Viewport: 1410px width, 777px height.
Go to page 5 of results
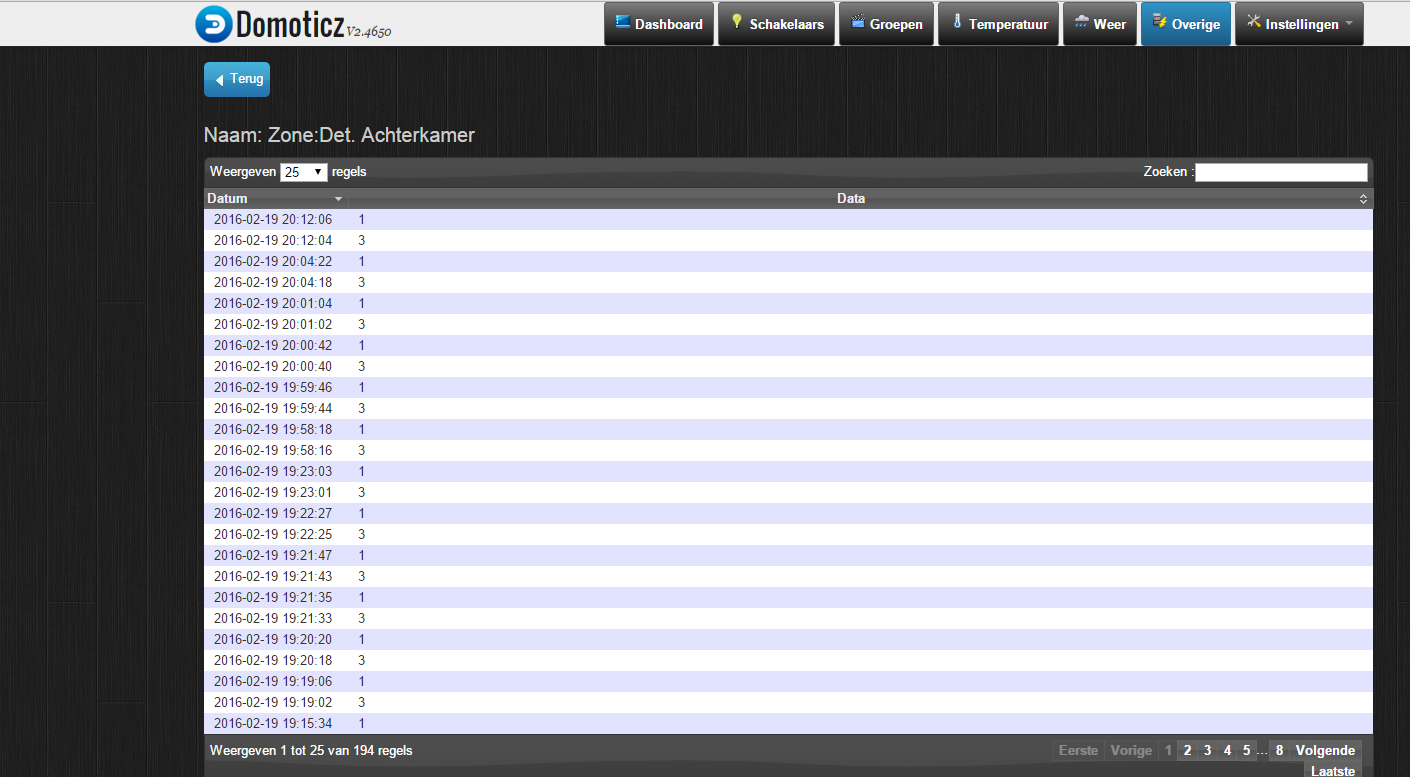tap(1246, 750)
